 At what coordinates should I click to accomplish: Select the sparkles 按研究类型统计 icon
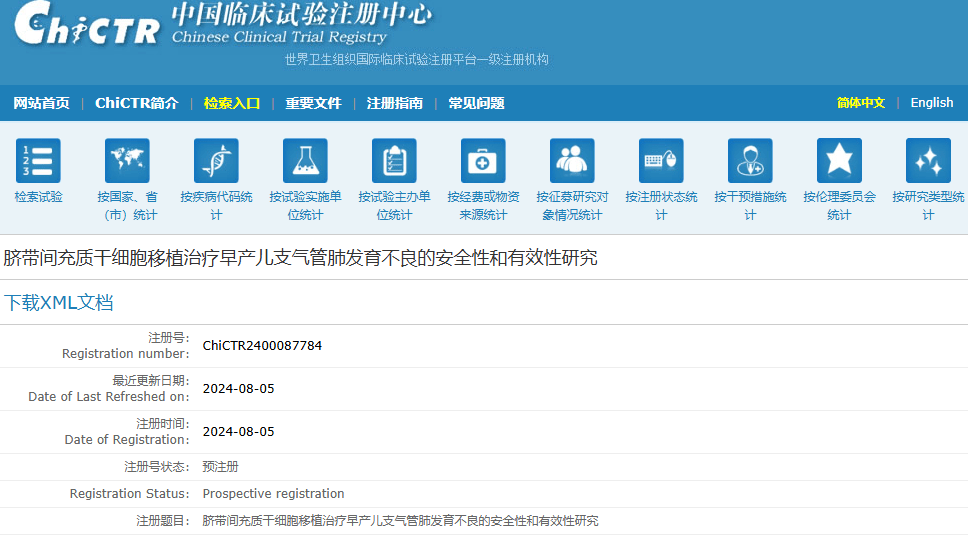928,161
